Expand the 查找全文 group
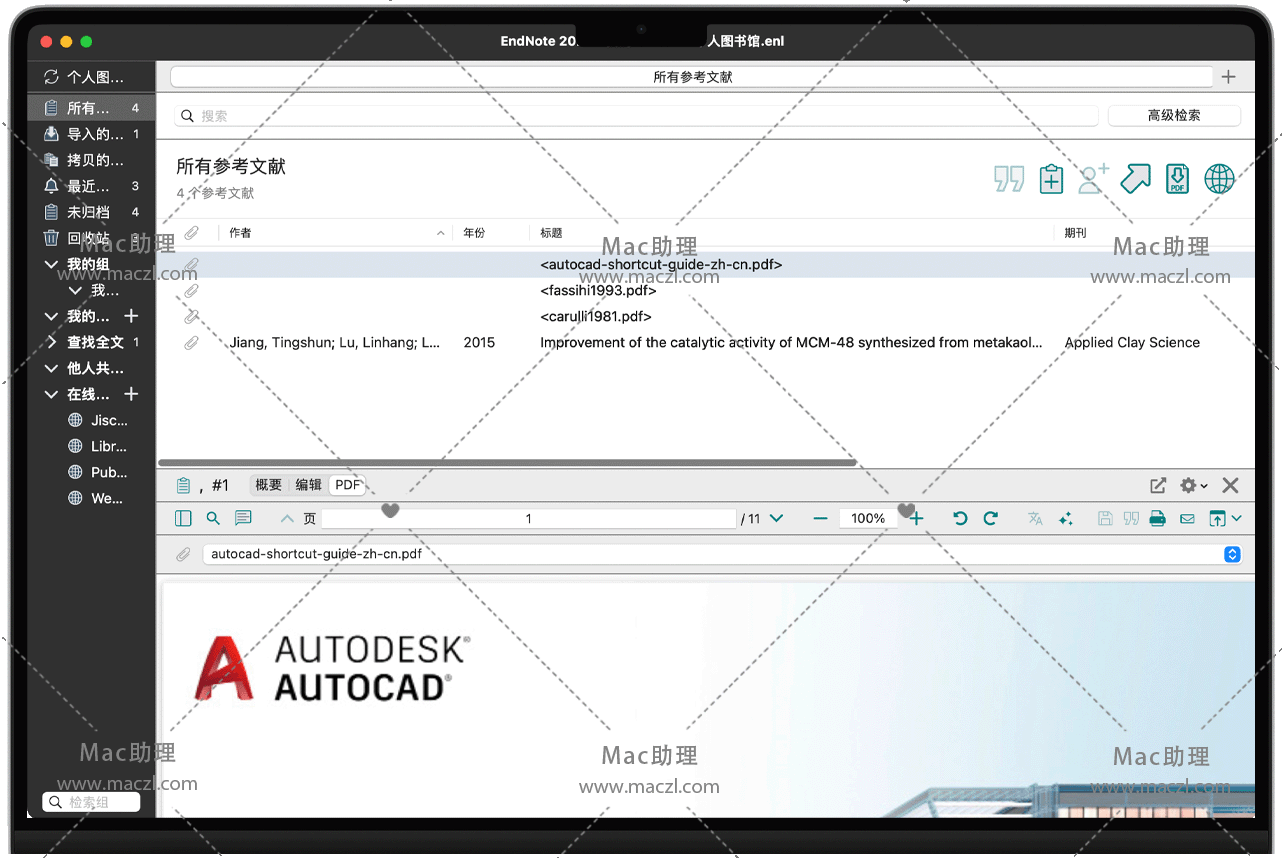 click(x=52, y=342)
